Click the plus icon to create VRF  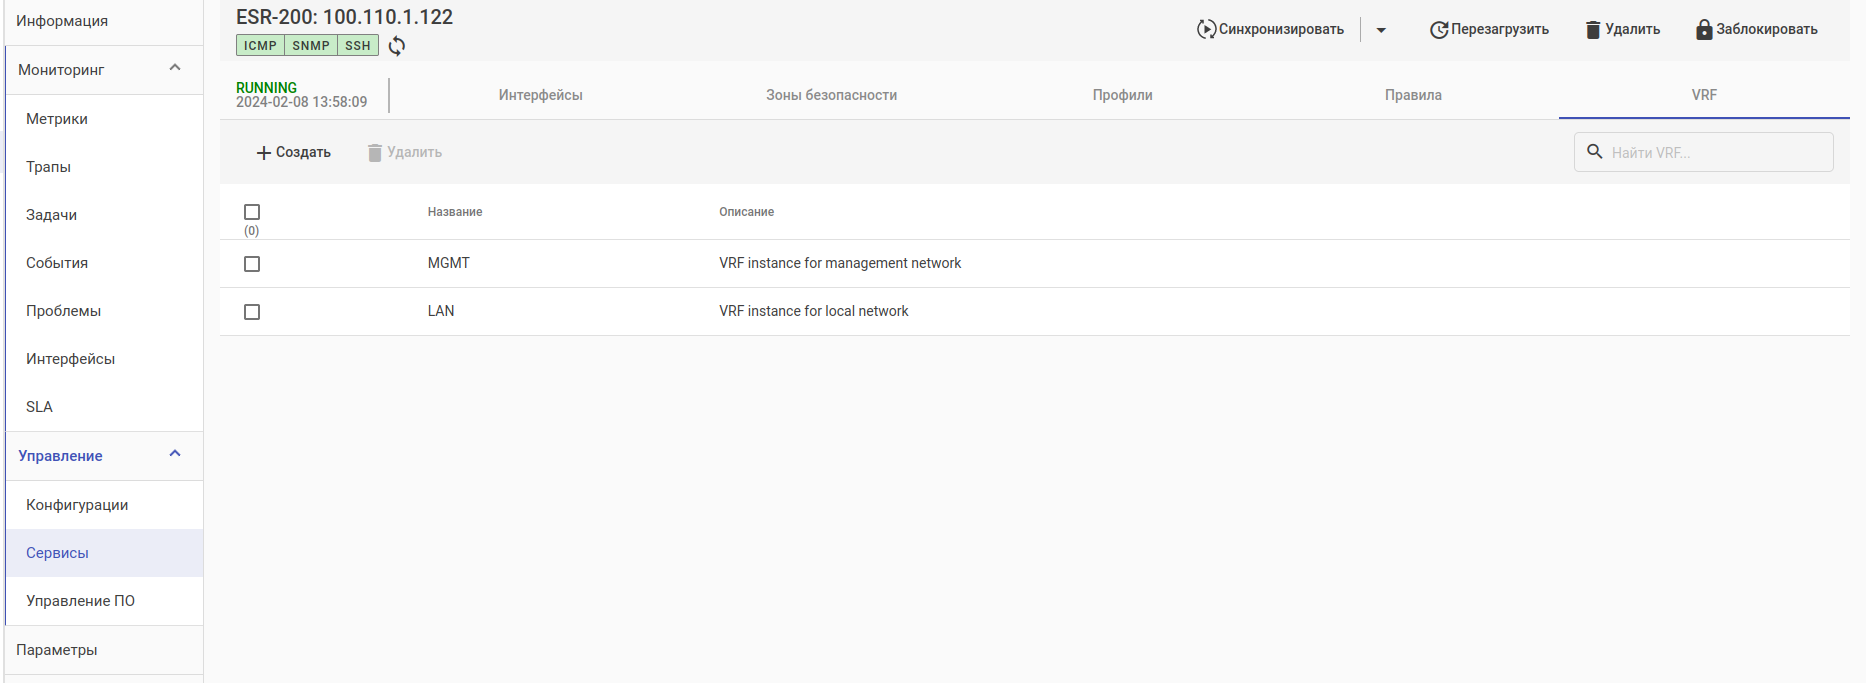264,153
